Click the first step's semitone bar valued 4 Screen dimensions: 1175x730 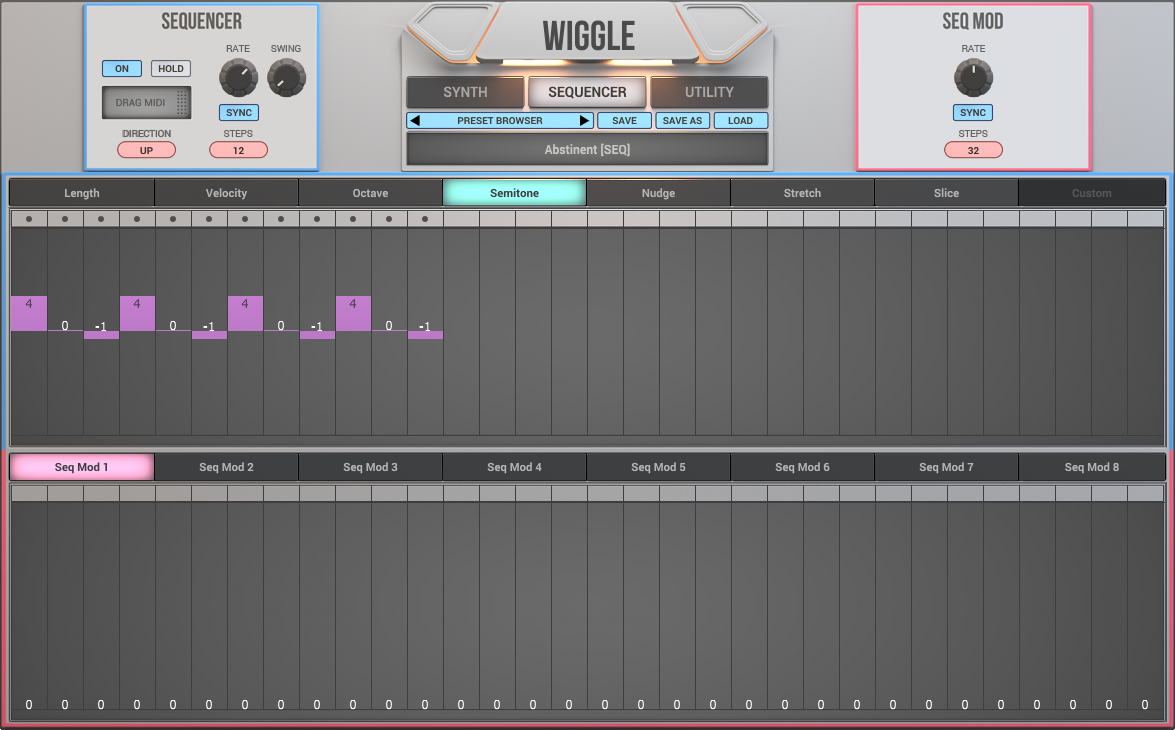point(29,313)
